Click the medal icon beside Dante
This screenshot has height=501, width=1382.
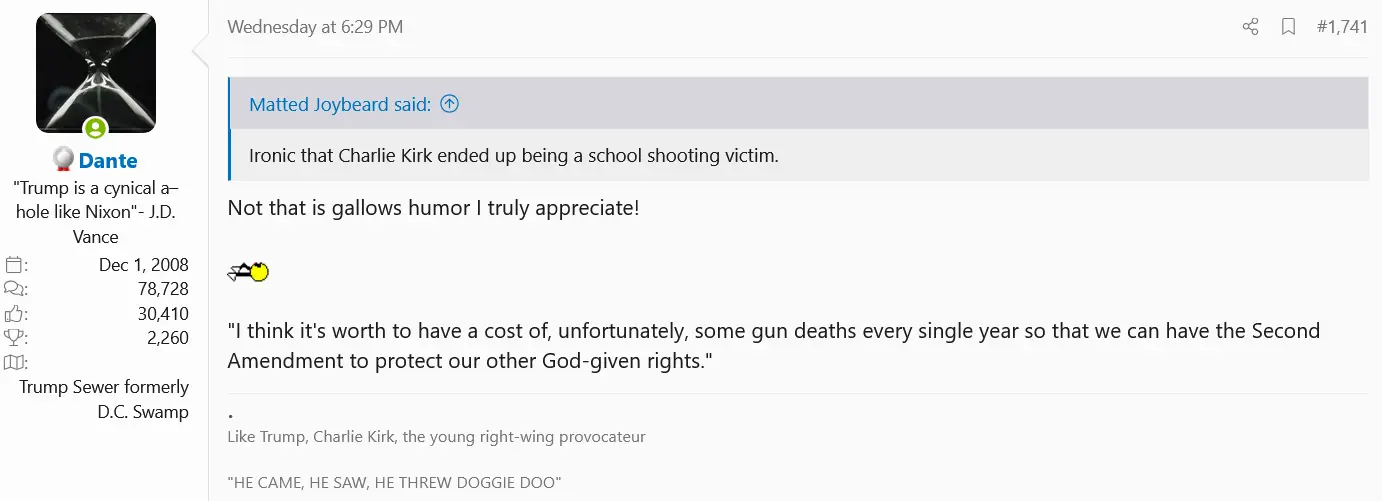click(63, 160)
